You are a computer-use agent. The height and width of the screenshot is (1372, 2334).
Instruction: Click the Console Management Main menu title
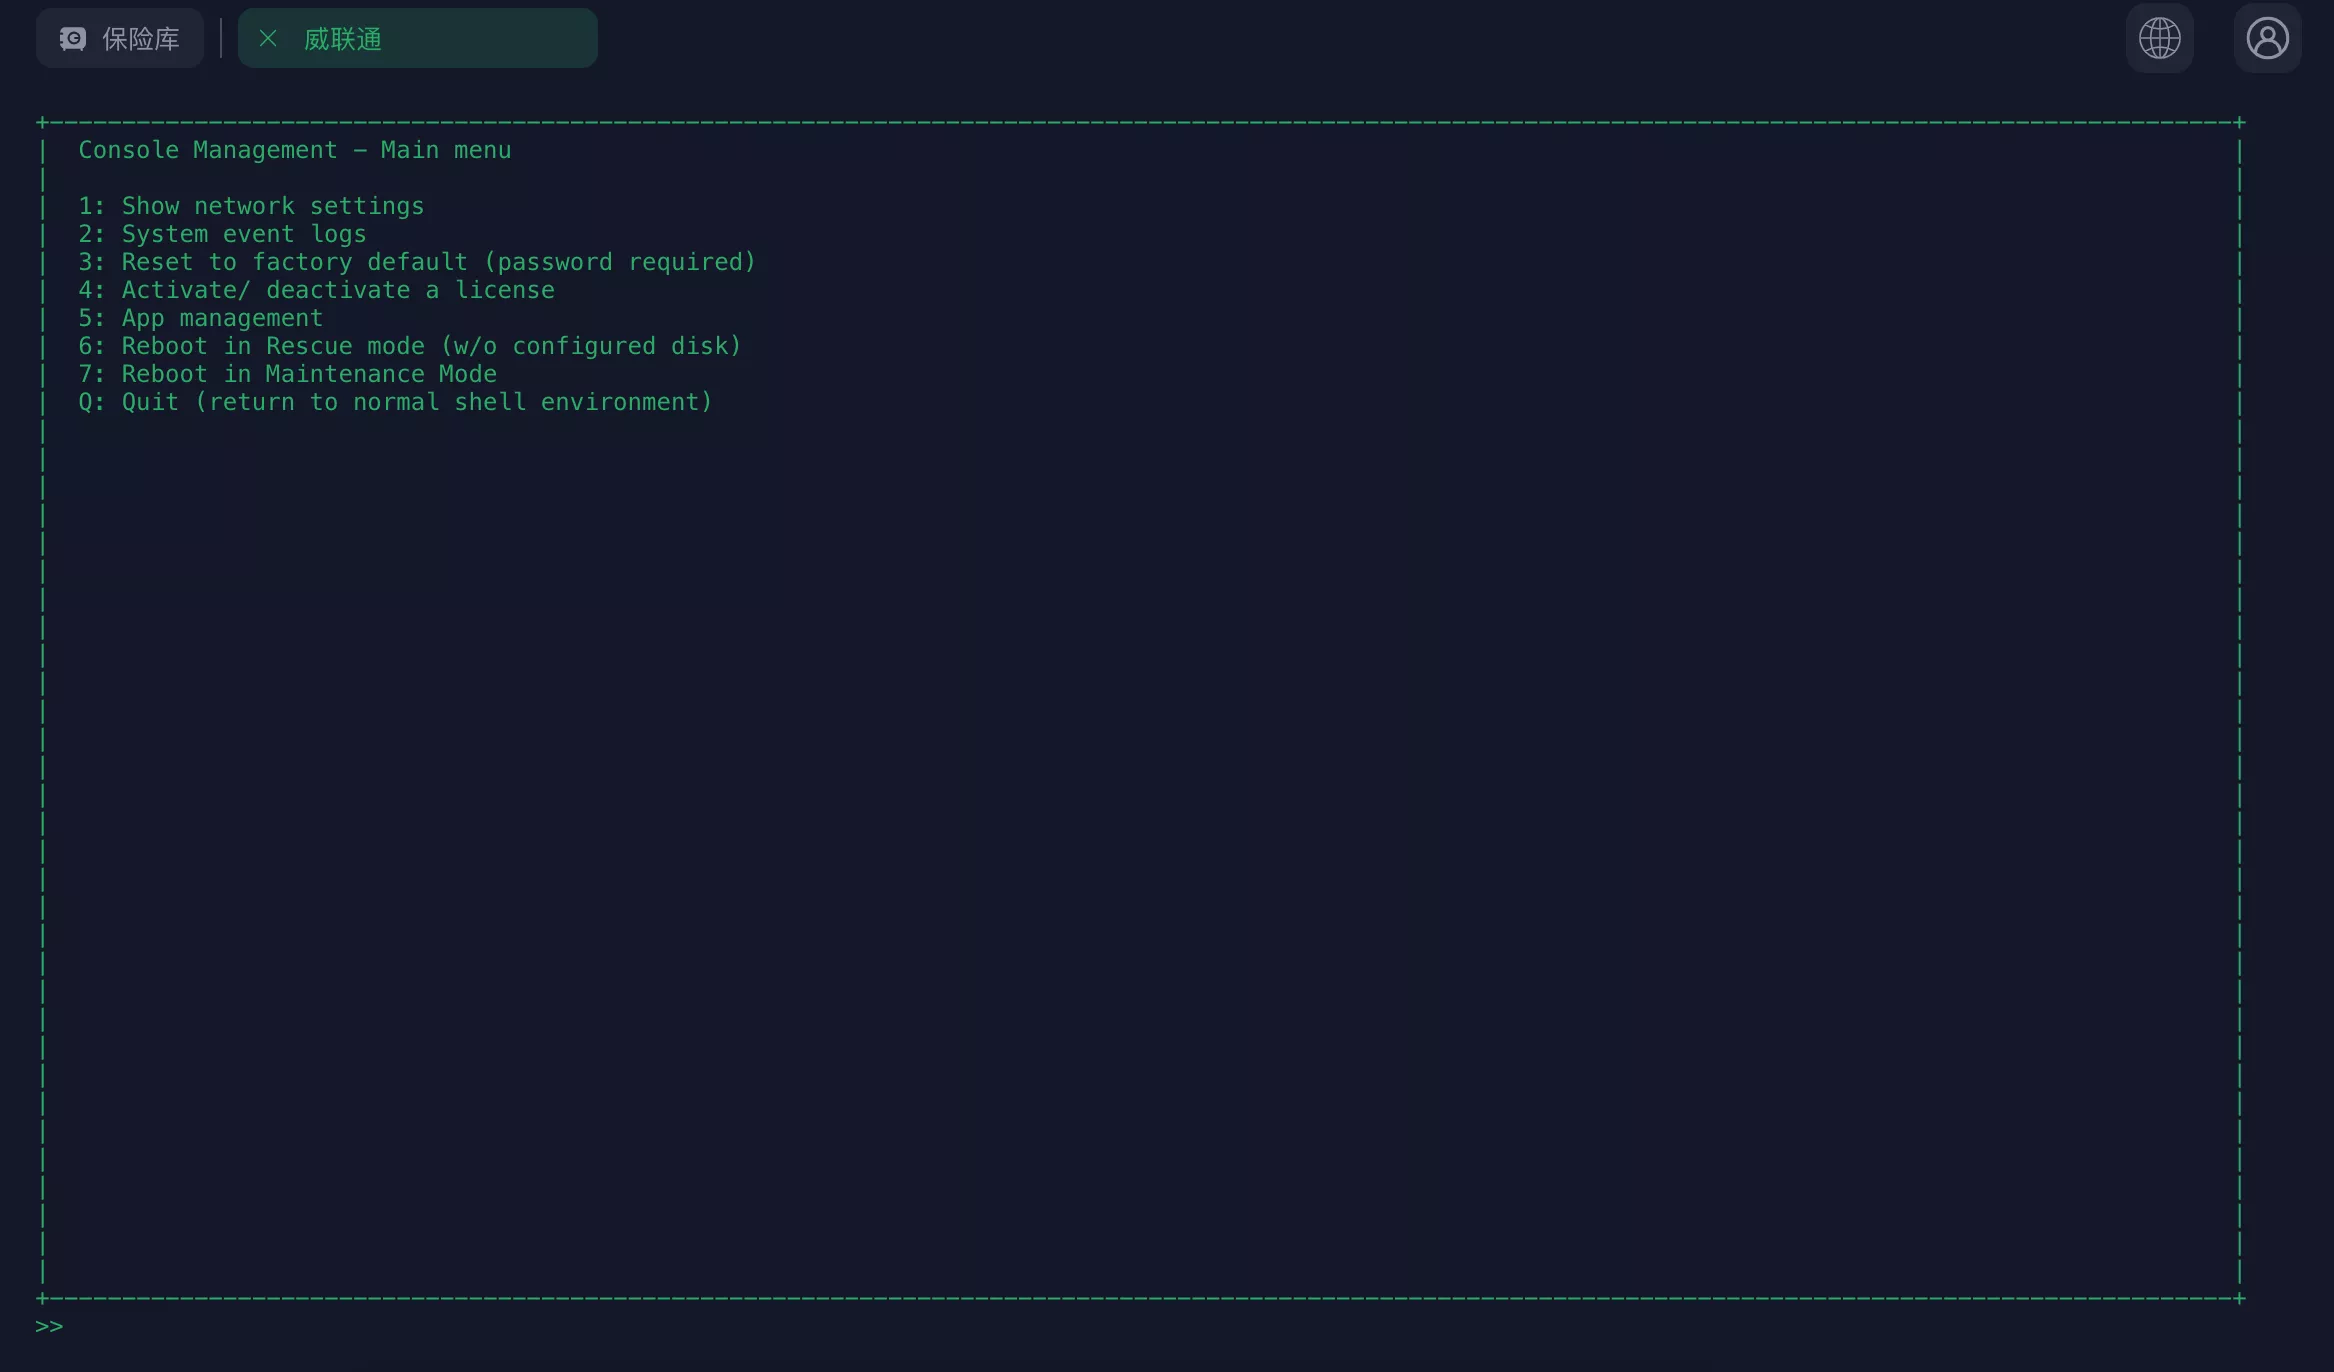pos(294,150)
